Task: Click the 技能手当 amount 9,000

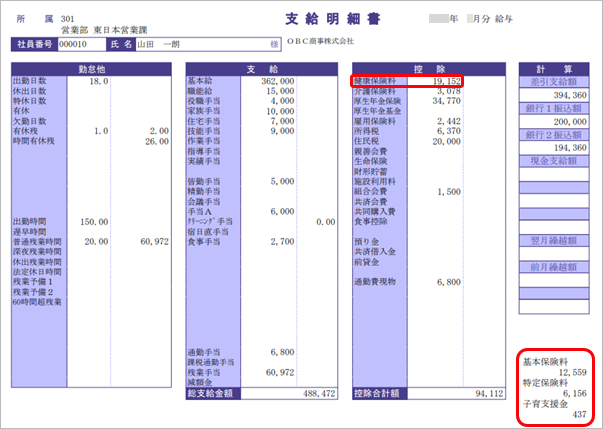Action: [x=283, y=131]
